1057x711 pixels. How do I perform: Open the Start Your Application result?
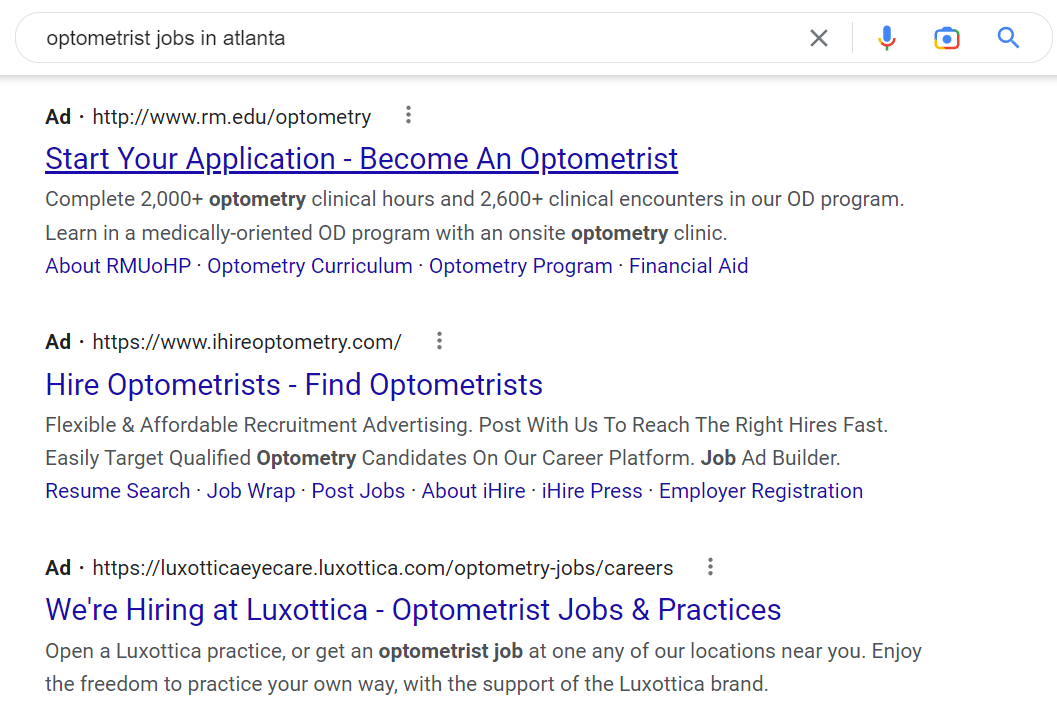click(361, 158)
